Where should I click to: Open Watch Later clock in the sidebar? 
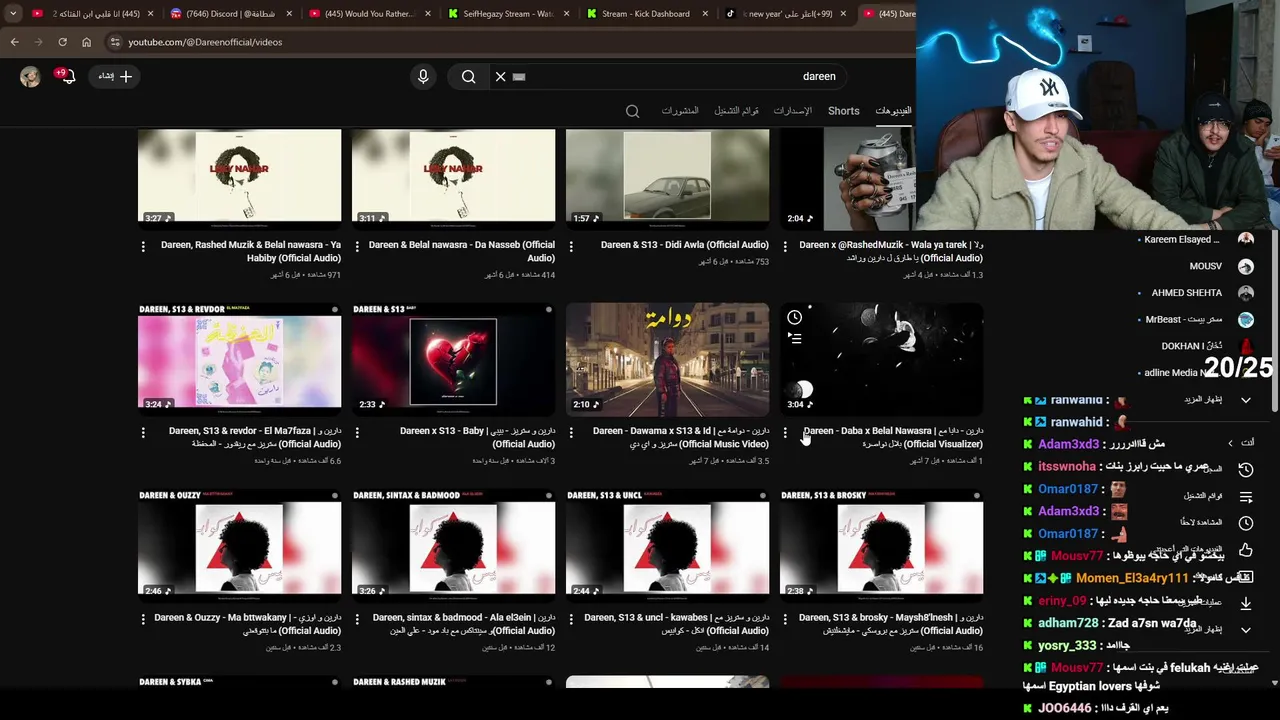[1245, 523]
